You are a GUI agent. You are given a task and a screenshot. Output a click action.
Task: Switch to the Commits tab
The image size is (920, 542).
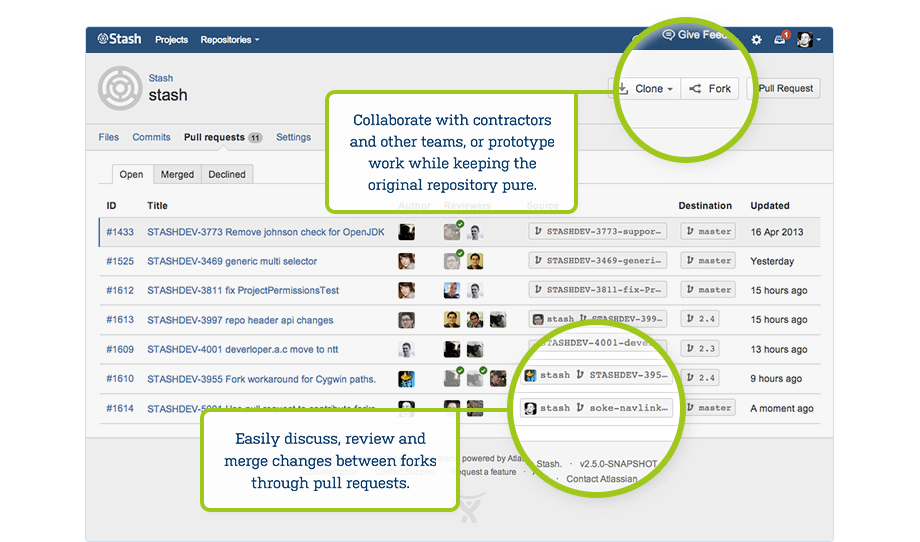(x=151, y=137)
